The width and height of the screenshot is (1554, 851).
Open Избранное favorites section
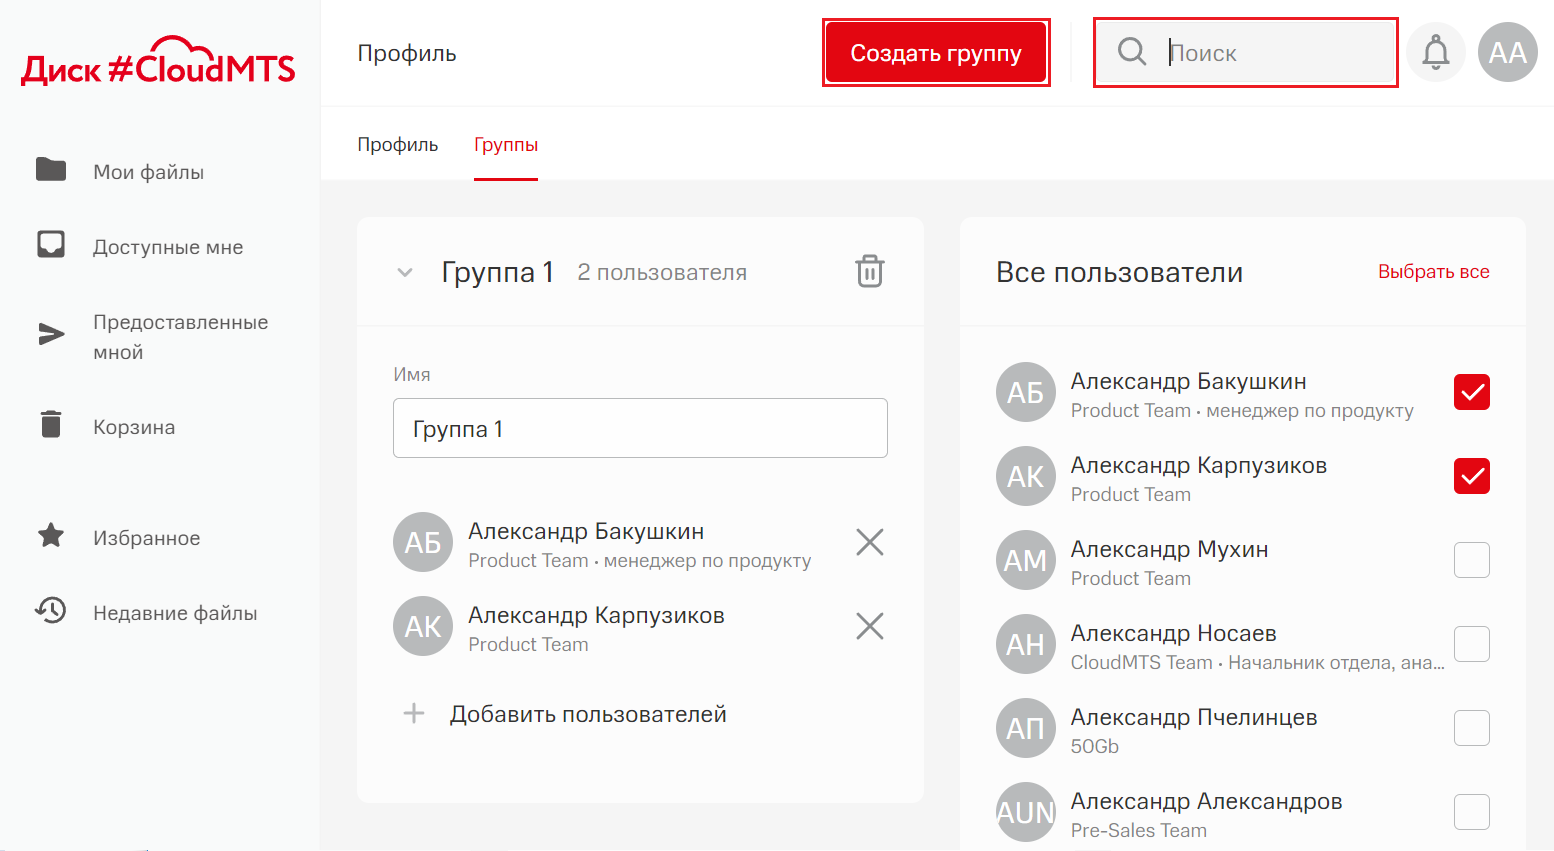[146, 538]
